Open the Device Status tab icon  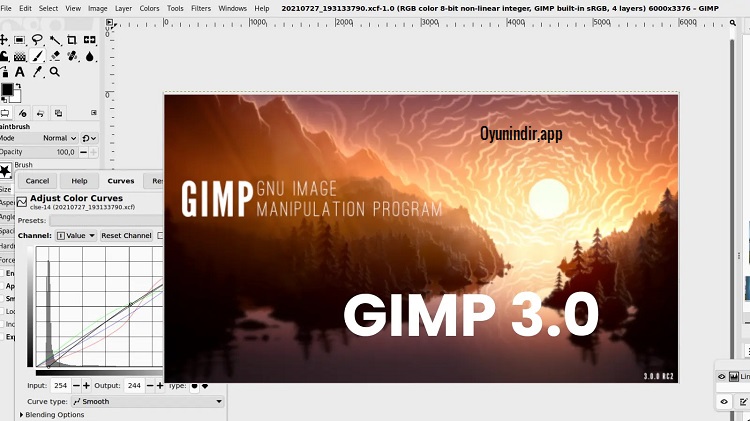pyautogui.click(x=22, y=113)
